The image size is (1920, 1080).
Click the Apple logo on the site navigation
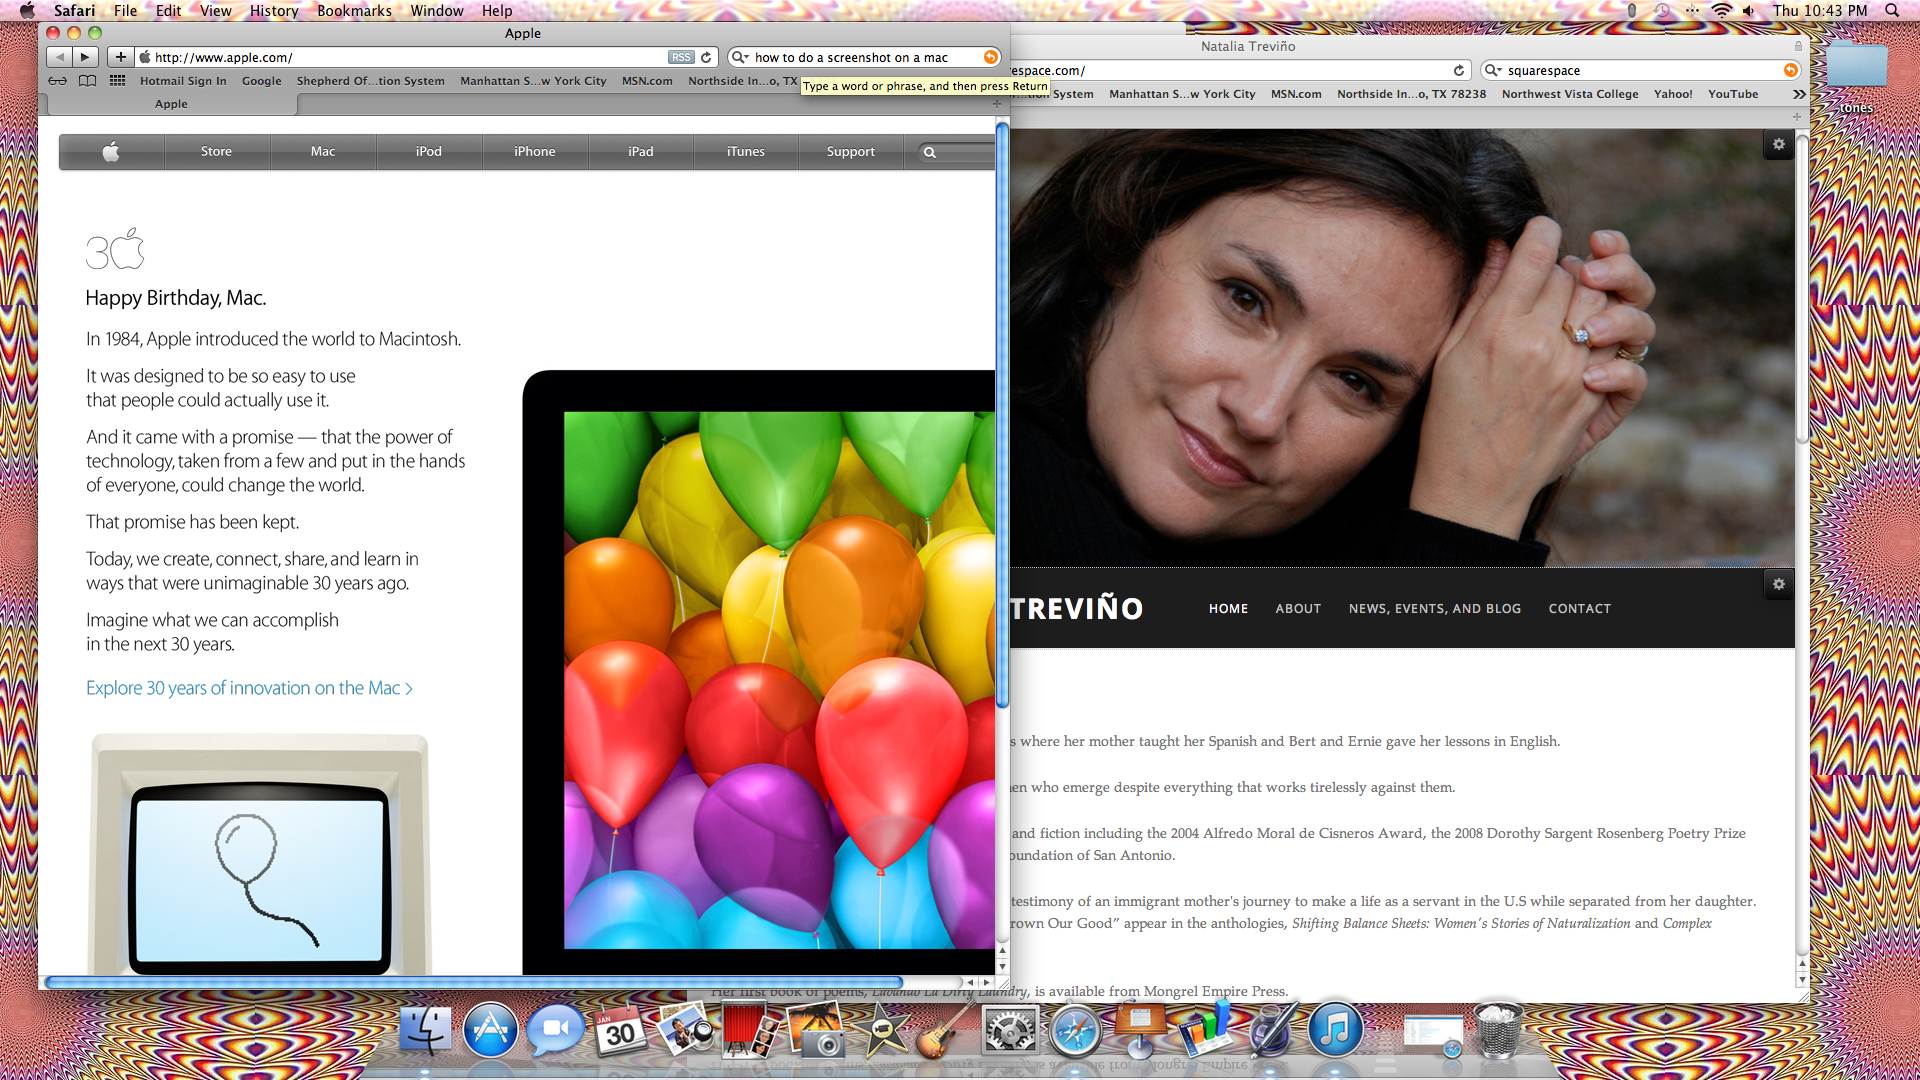tap(111, 152)
